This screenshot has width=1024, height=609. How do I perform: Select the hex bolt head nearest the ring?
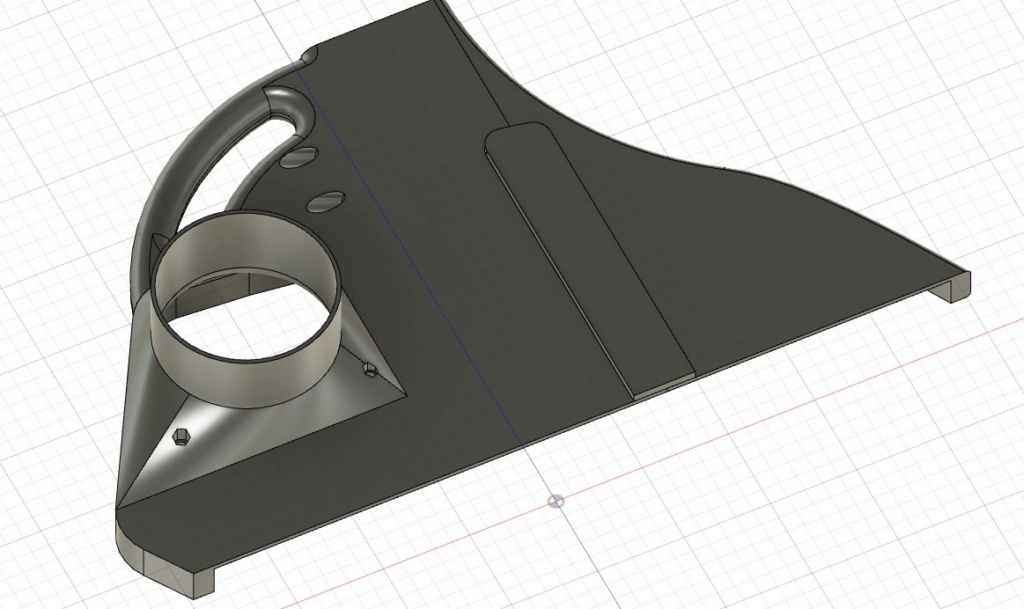pyautogui.click(x=370, y=370)
